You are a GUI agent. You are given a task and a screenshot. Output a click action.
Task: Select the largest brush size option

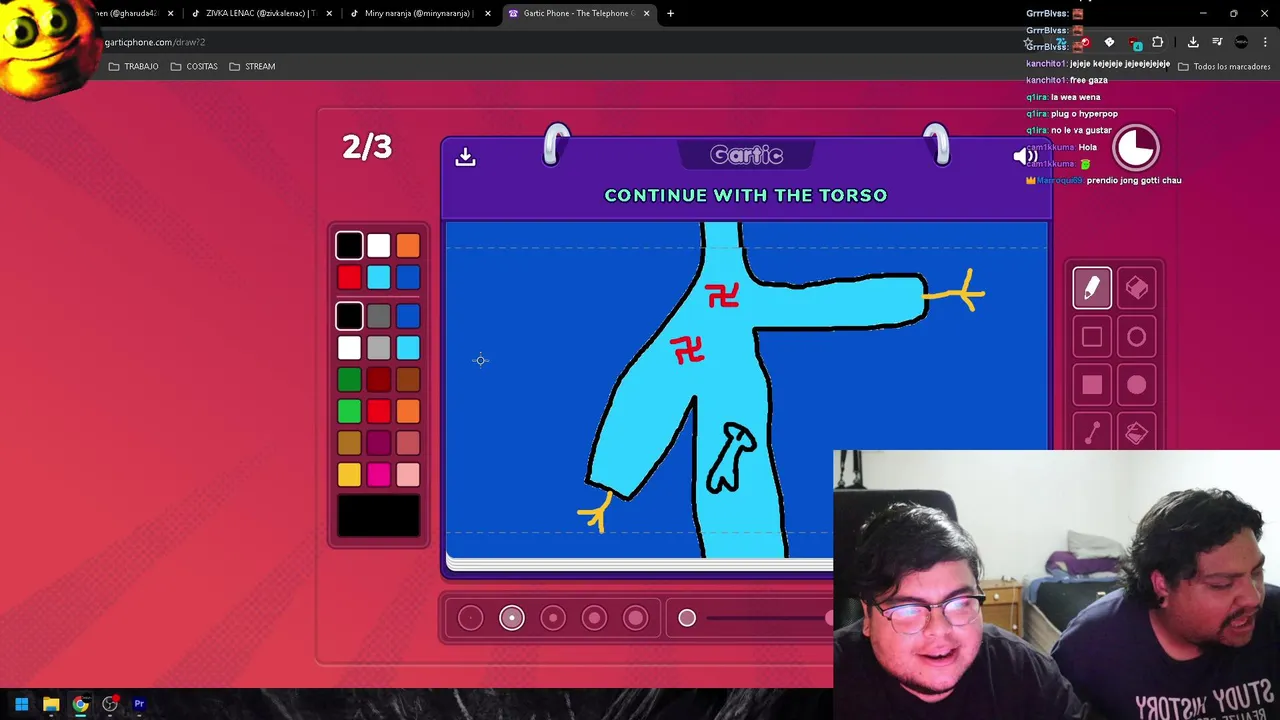[636, 618]
